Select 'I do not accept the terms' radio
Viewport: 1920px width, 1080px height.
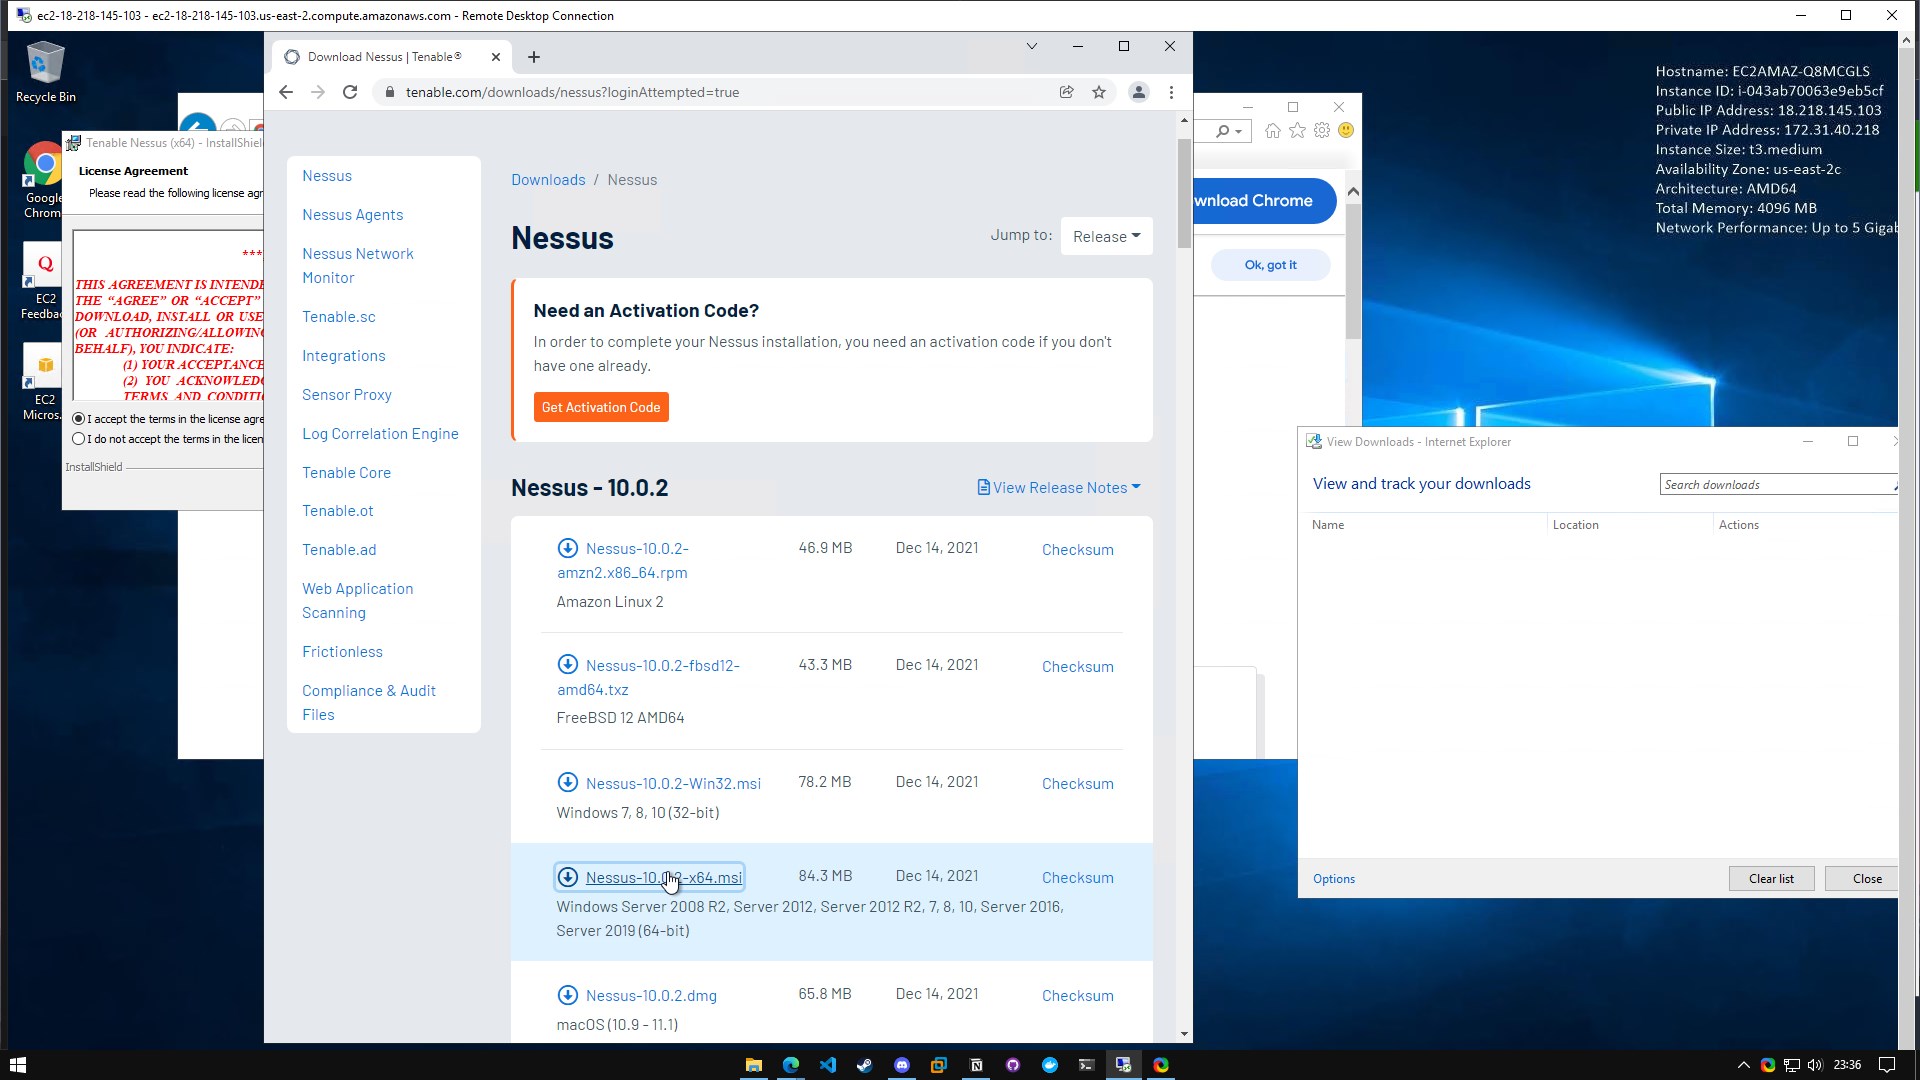[x=79, y=439]
